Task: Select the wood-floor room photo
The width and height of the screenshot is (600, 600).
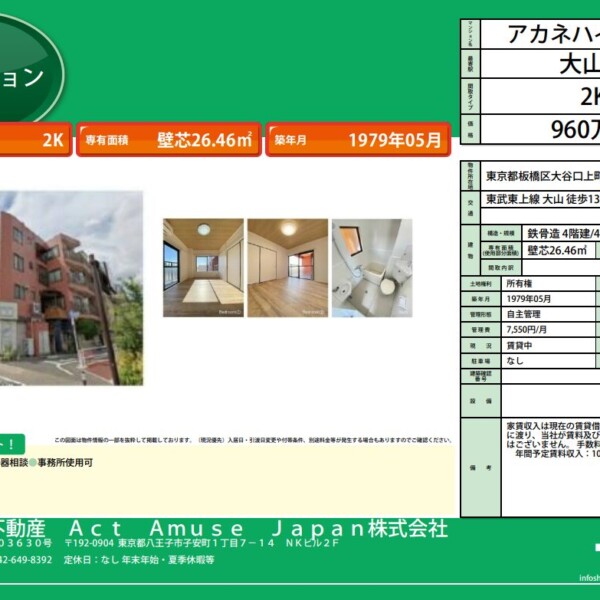Action: 287,268
